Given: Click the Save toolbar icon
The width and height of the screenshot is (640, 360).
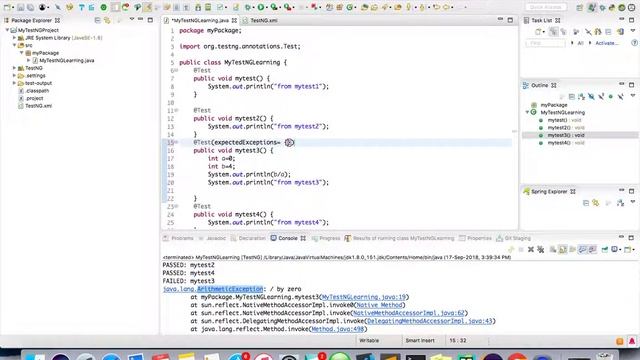Looking at the screenshot, I should [20, 7].
